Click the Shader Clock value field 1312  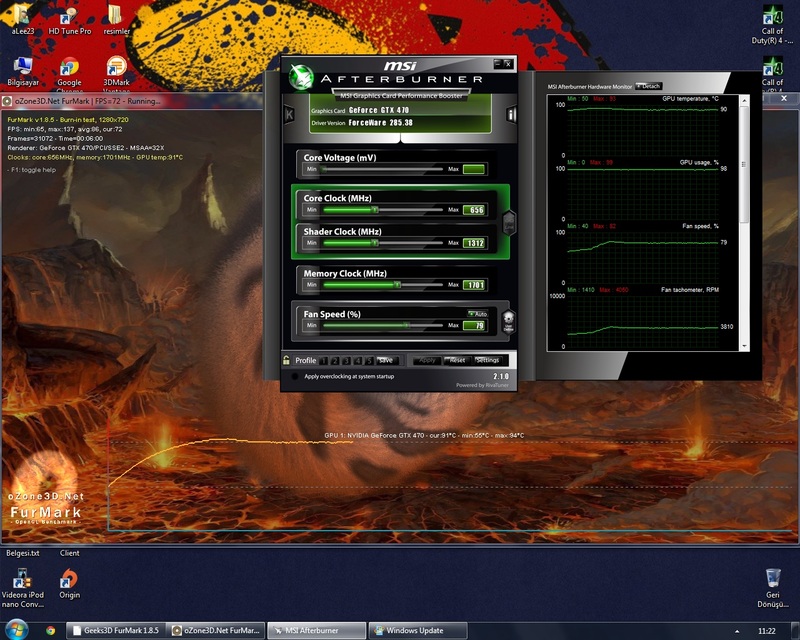(x=474, y=243)
